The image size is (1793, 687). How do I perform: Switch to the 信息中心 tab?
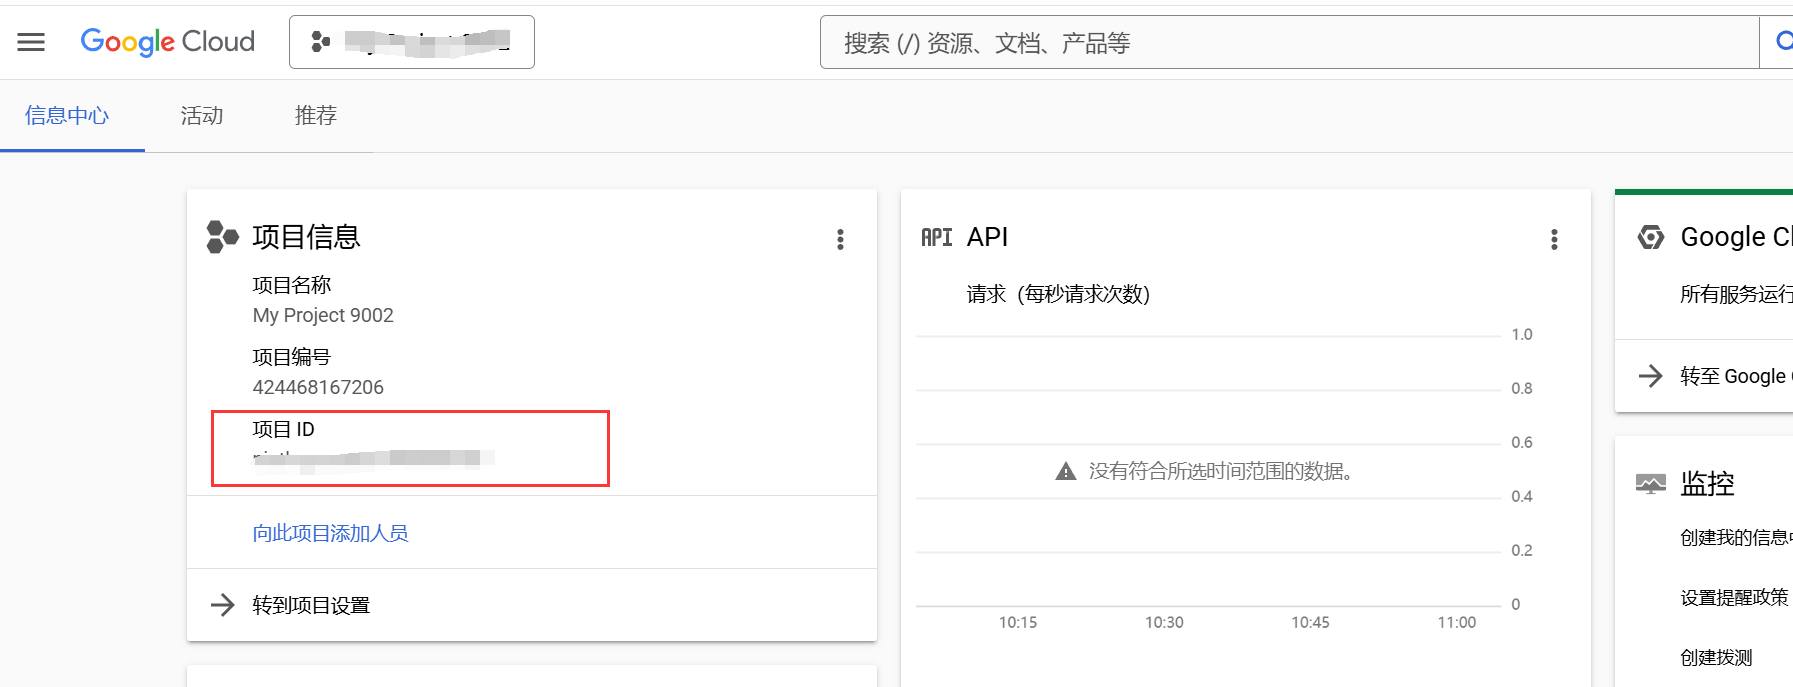[x=67, y=116]
